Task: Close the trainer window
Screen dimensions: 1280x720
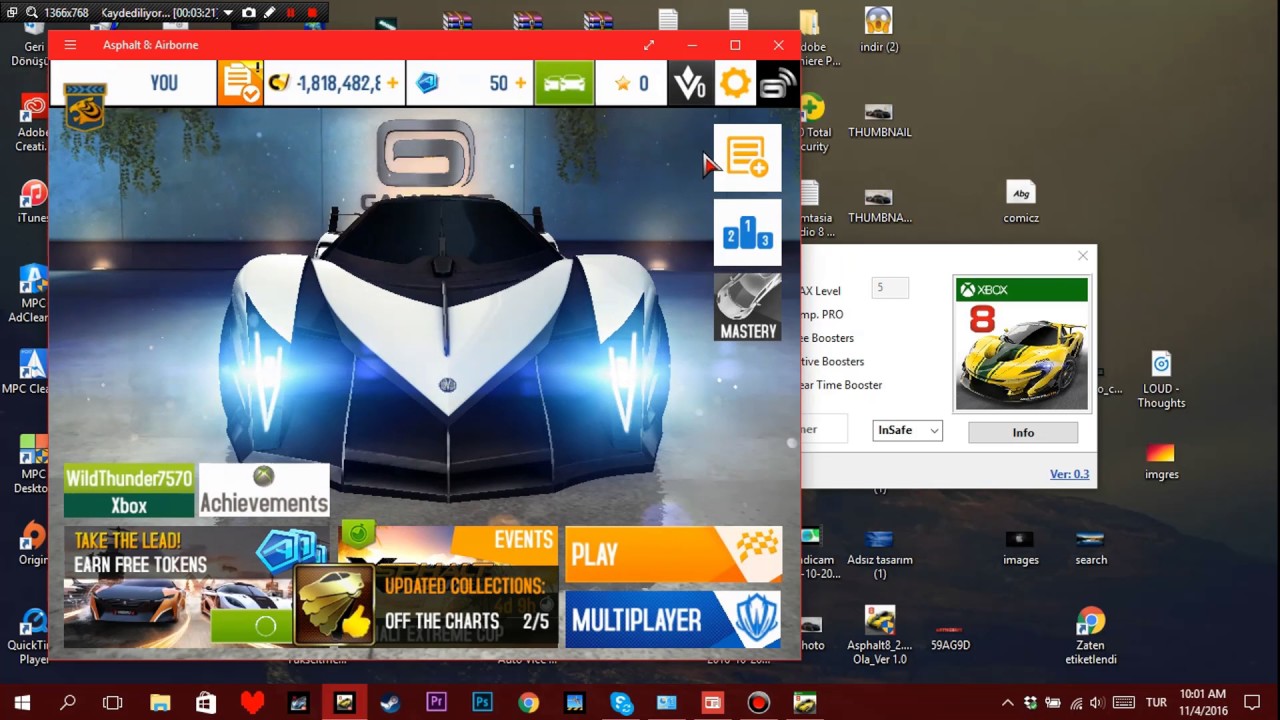Action: pyautogui.click(x=1082, y=256)
